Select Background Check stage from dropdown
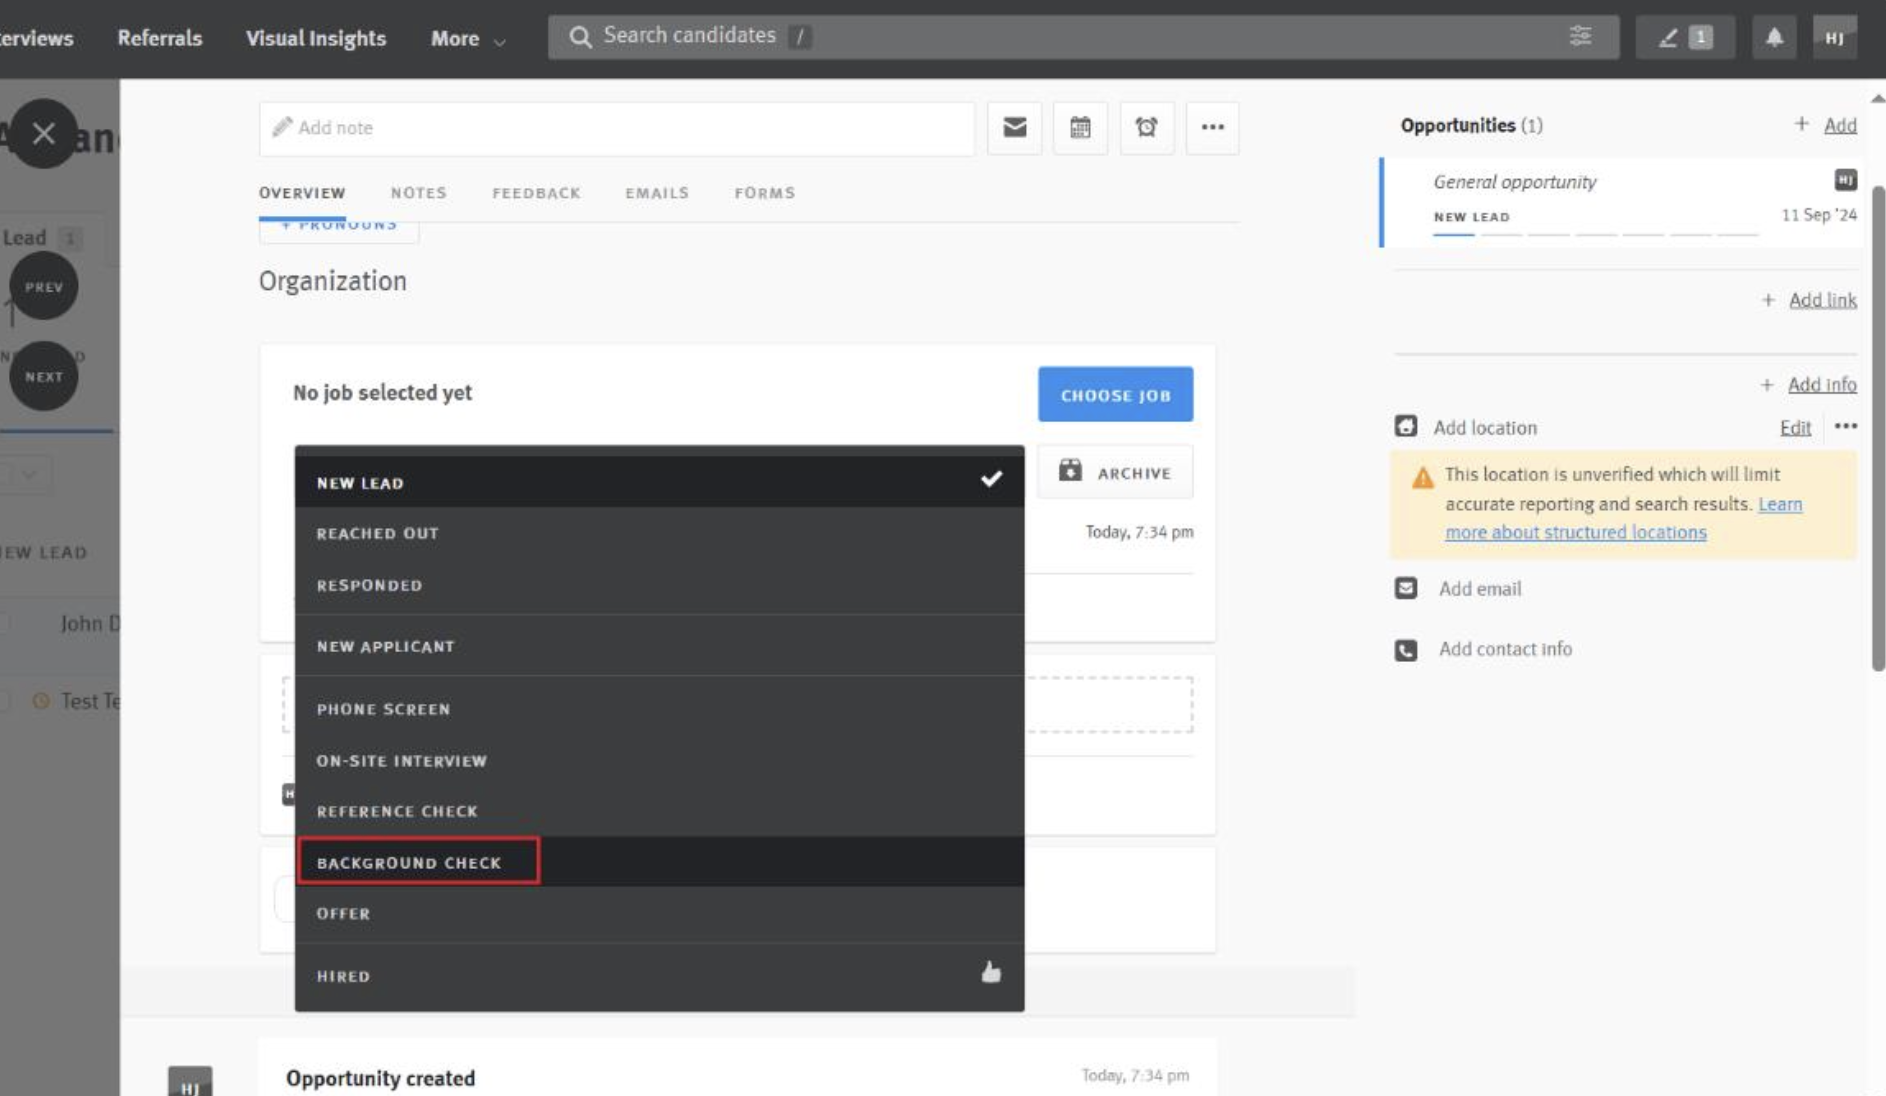 pos(409,862)
